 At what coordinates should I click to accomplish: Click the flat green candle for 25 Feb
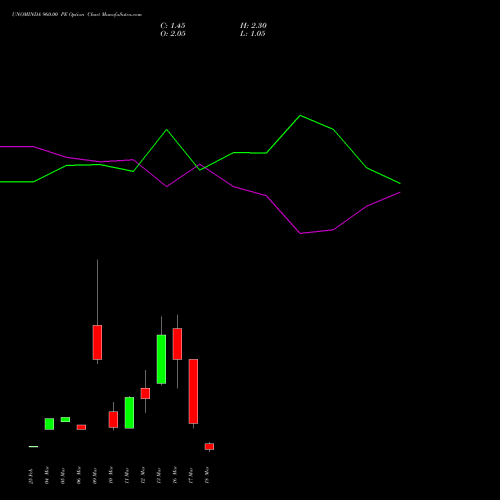(33, 447)
